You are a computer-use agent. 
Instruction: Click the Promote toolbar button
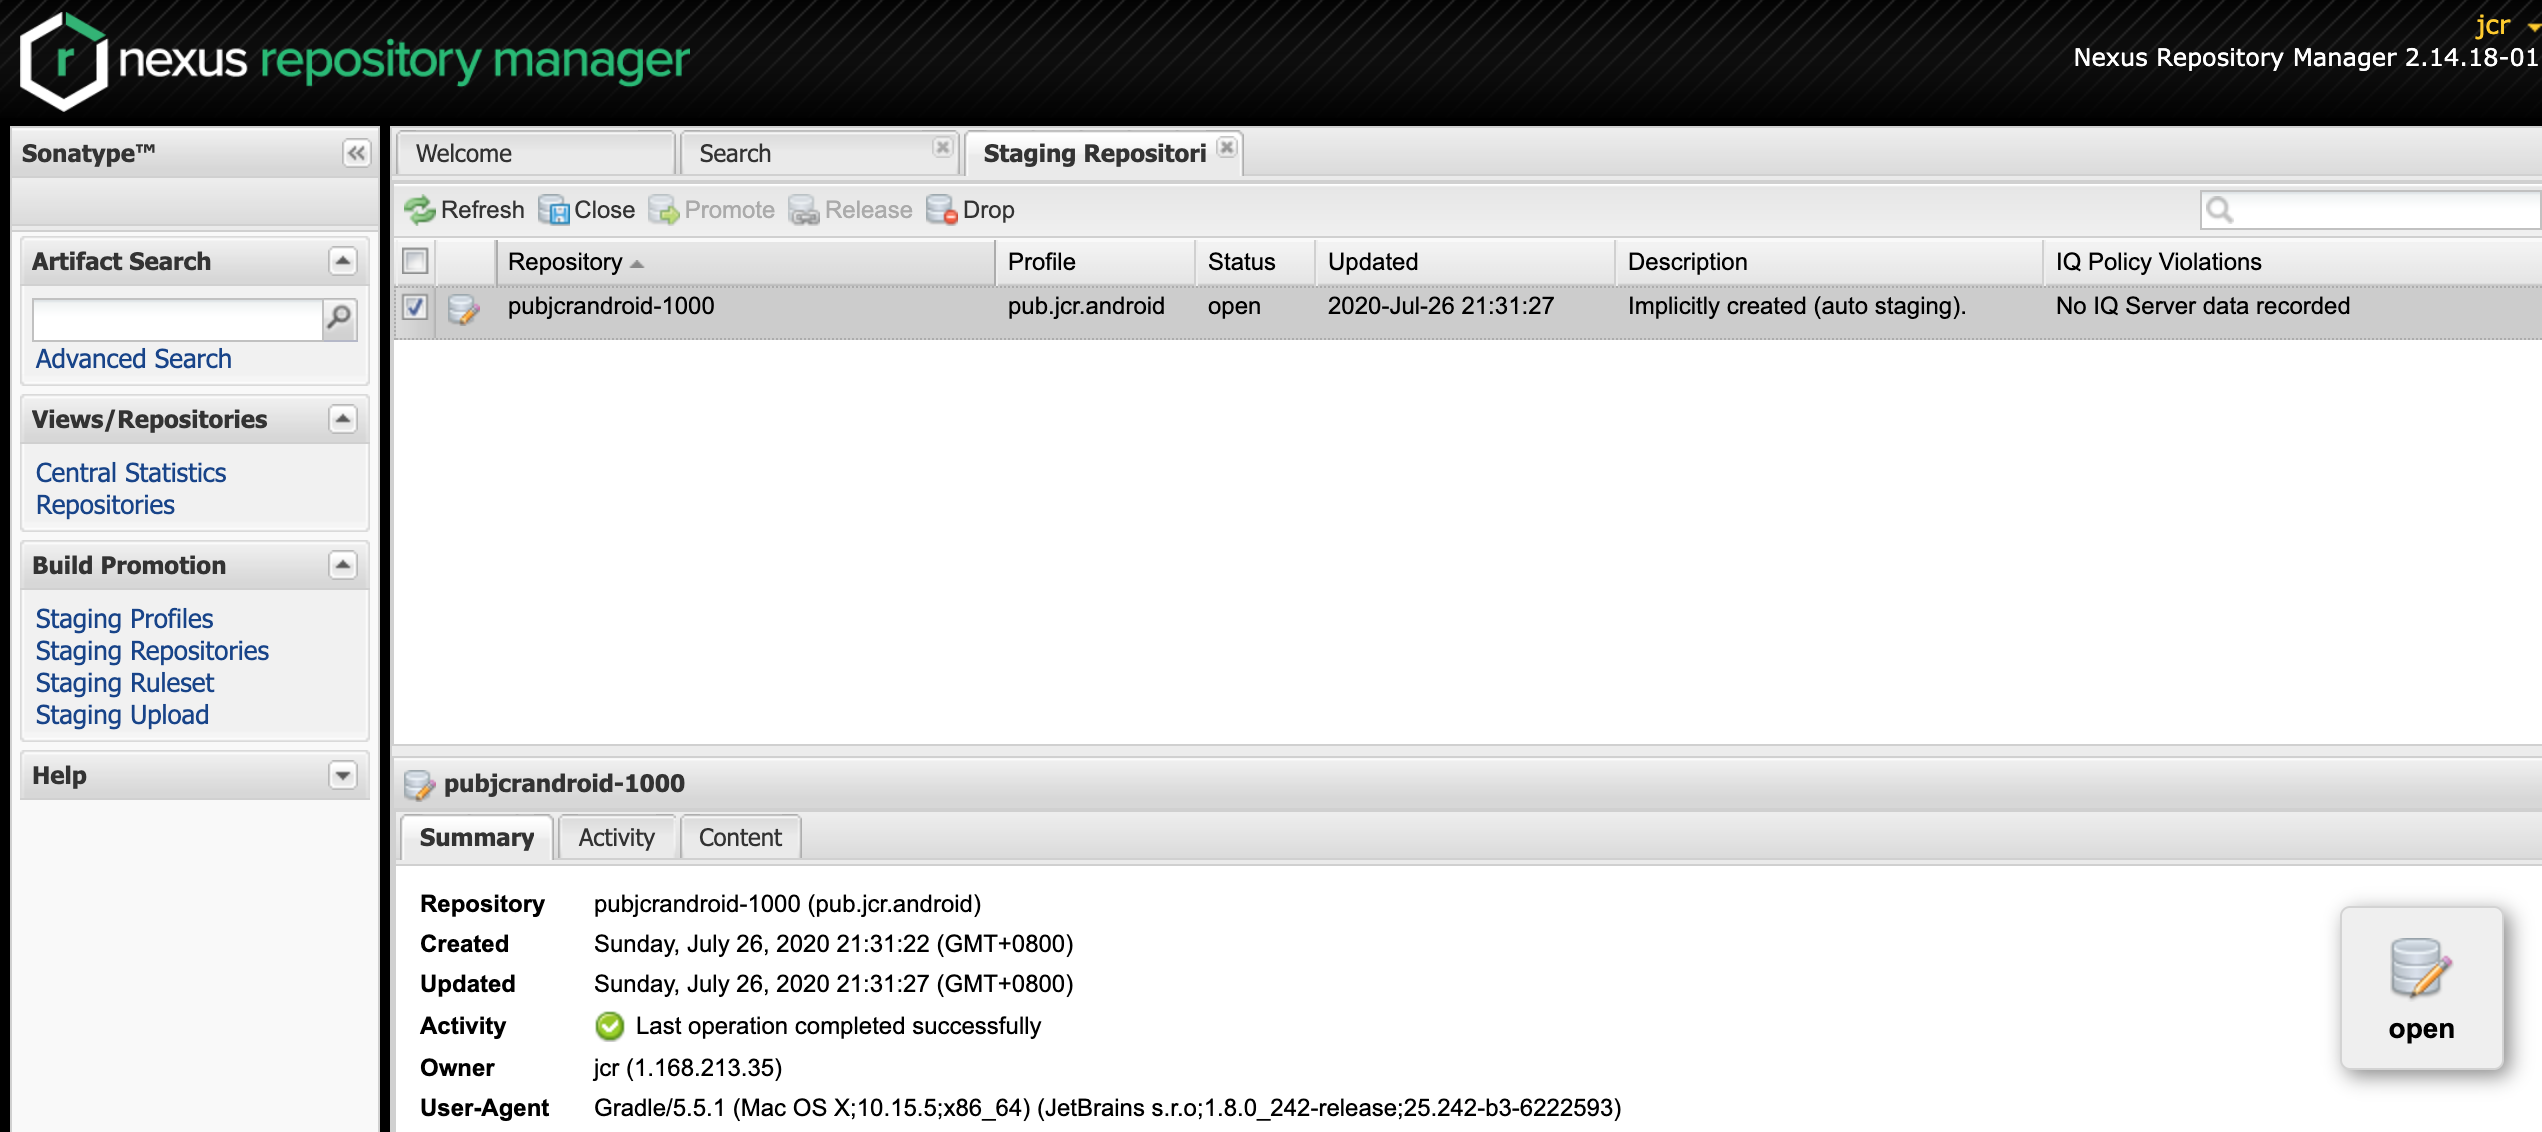tap(711, 210)
